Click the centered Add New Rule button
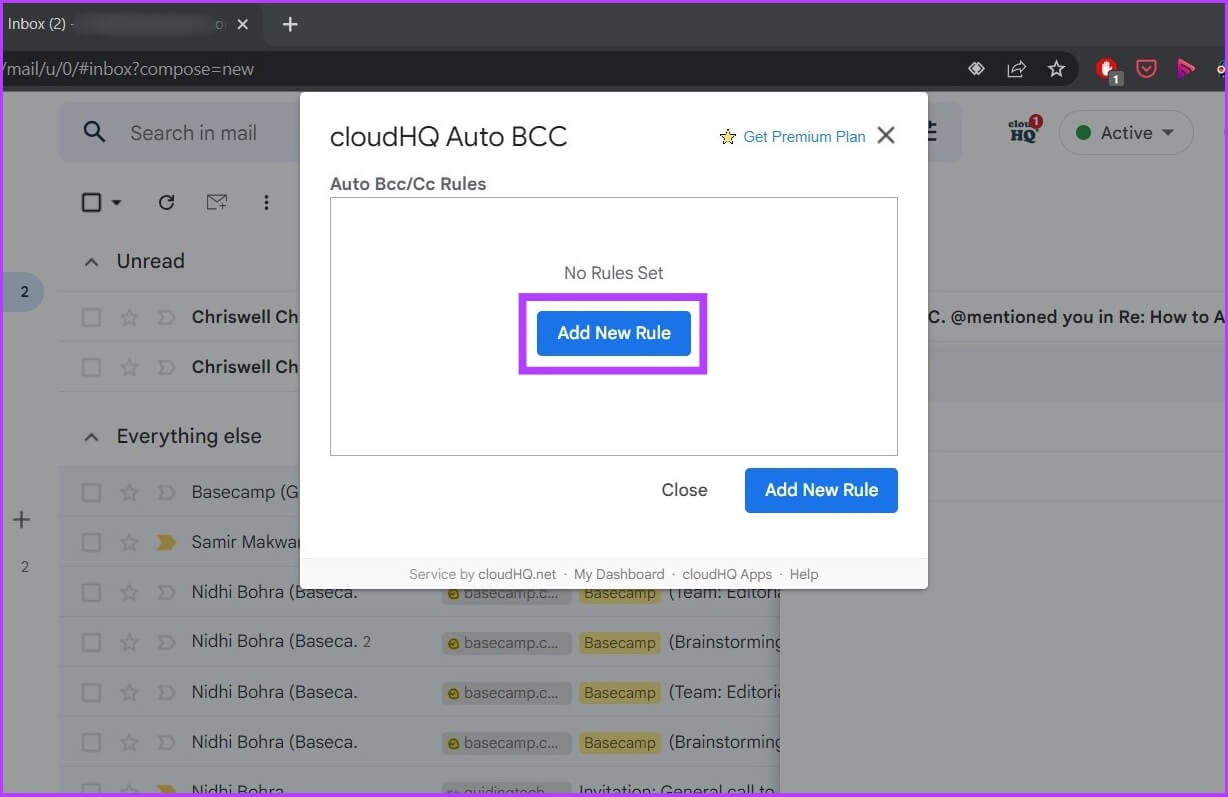This screenshot has width=1228, height=797. click(x=613, y=333)
